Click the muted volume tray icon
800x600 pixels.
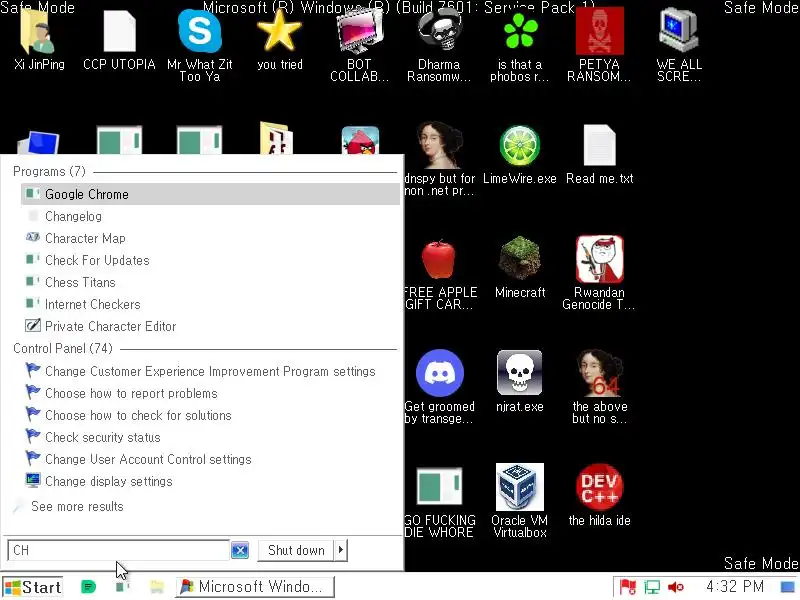point(676,587)
